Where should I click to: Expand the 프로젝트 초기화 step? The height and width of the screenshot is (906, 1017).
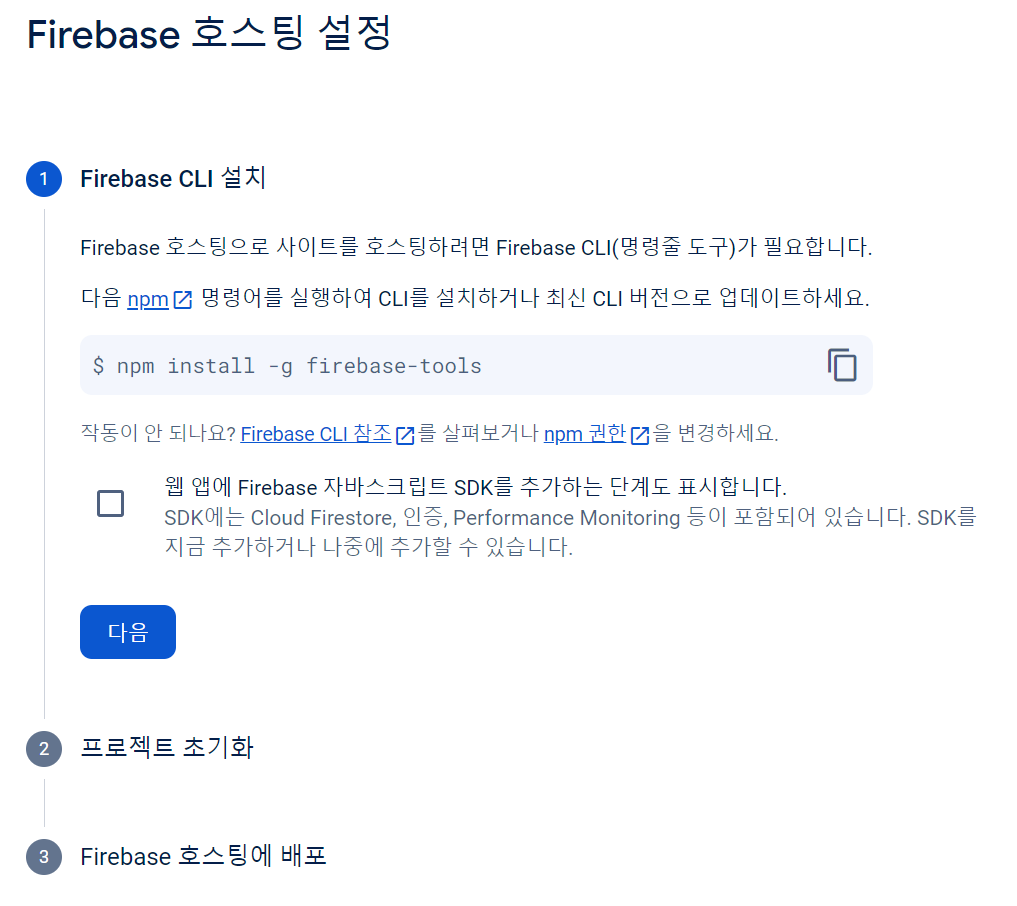click(x=166, y=748)
